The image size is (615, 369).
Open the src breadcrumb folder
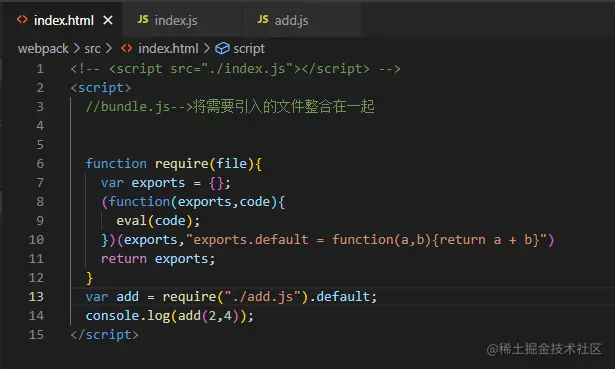pos(93,49)
